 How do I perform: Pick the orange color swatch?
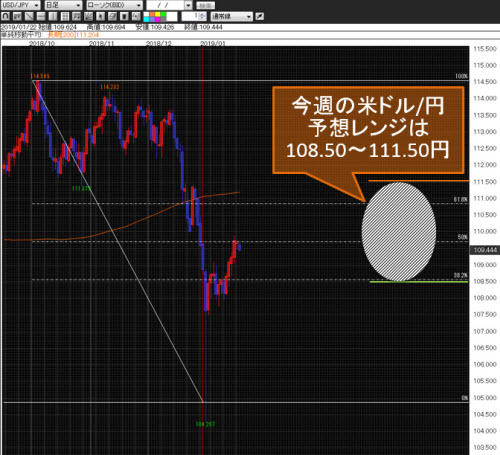coord(152,14)
